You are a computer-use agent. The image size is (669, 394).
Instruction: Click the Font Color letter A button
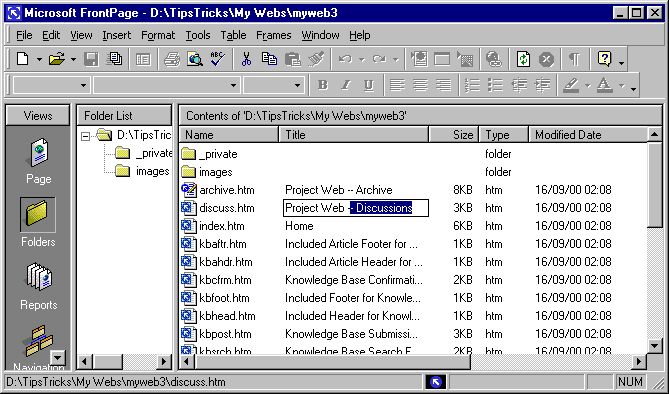click(x=605, y=85)
